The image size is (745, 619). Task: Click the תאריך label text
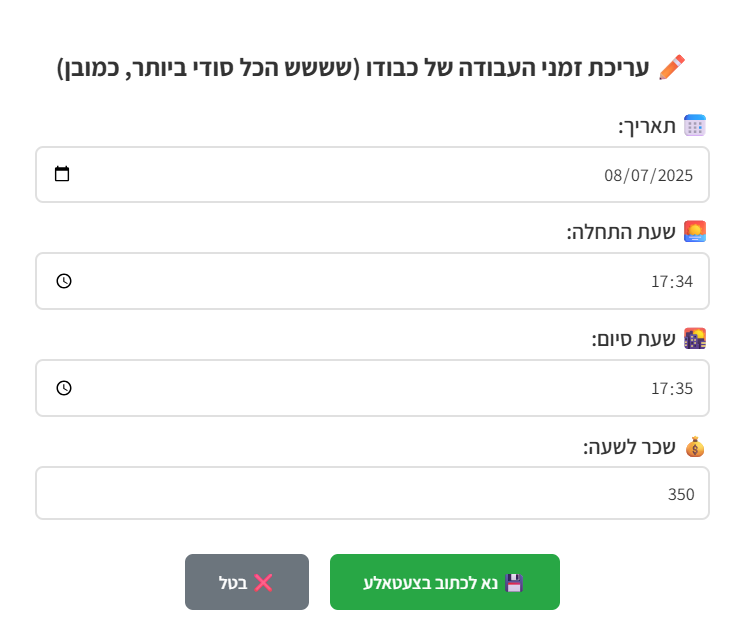647,127
